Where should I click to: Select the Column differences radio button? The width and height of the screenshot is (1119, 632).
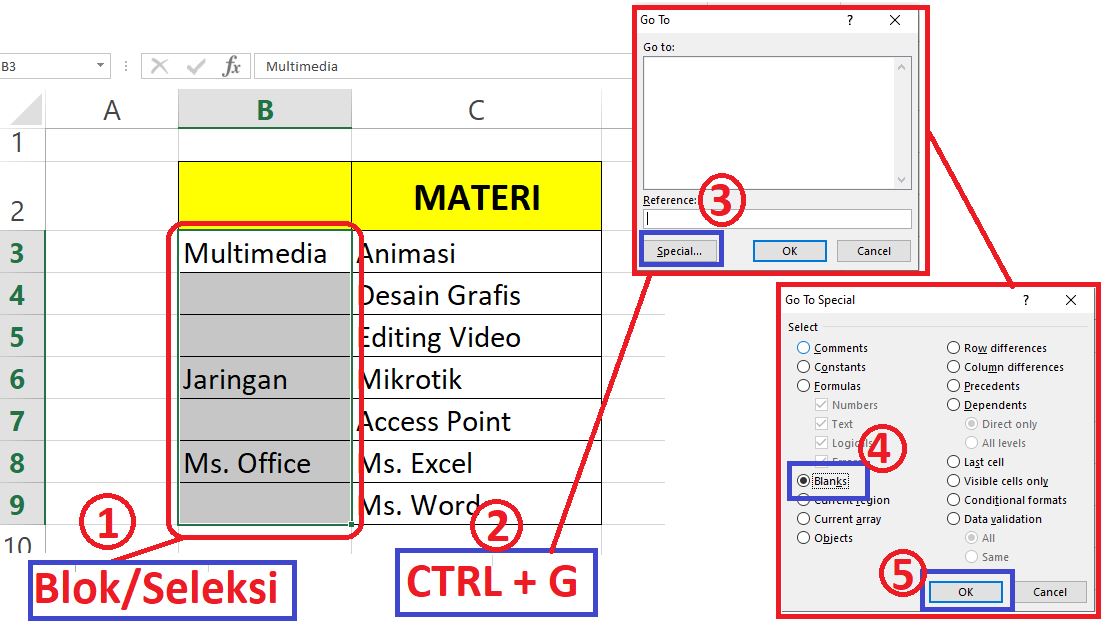(953, 367)
